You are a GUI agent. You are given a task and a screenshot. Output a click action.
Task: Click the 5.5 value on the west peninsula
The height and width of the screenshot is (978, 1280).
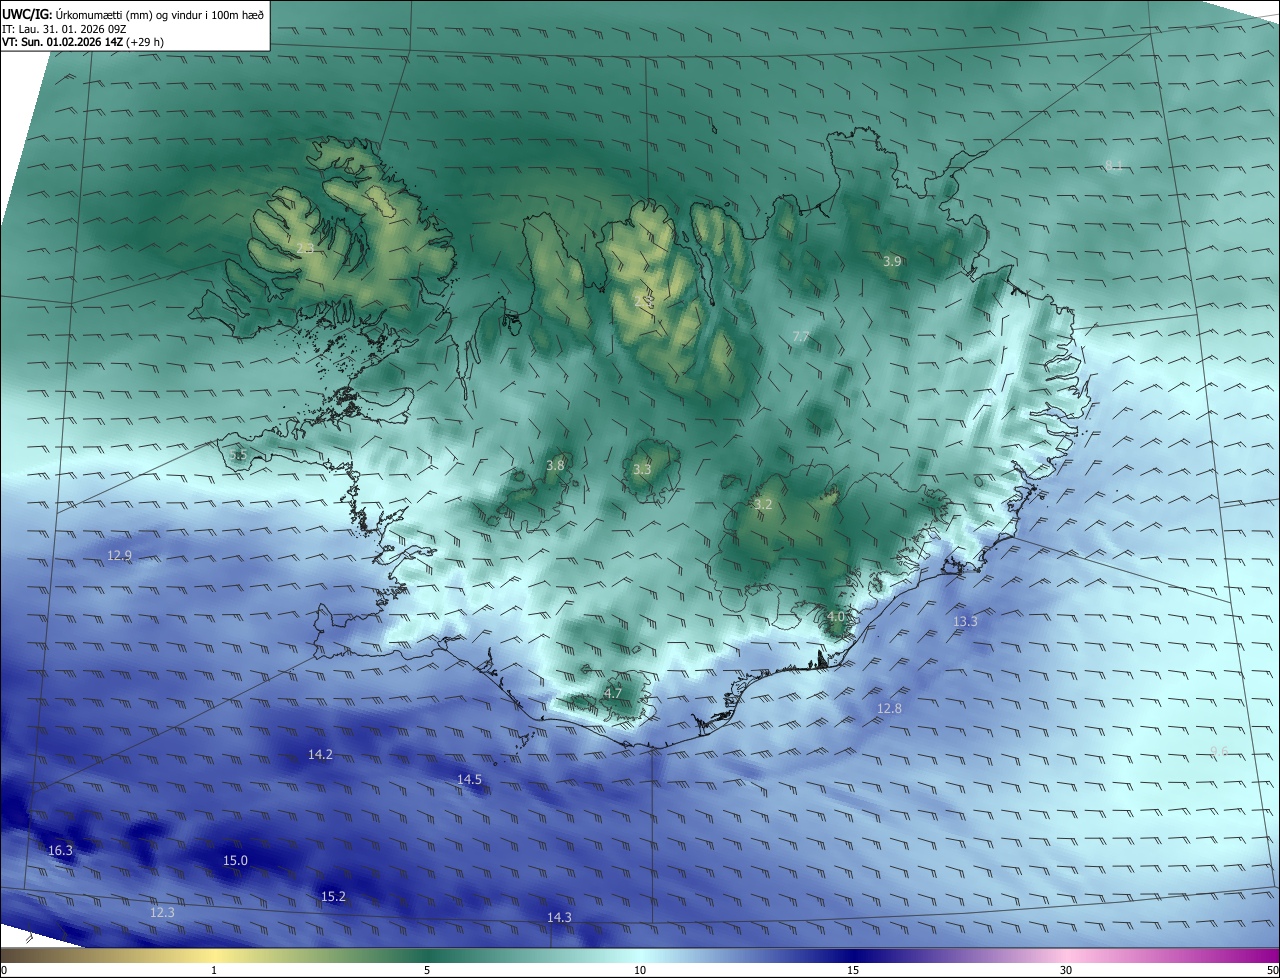click(238, 455)
